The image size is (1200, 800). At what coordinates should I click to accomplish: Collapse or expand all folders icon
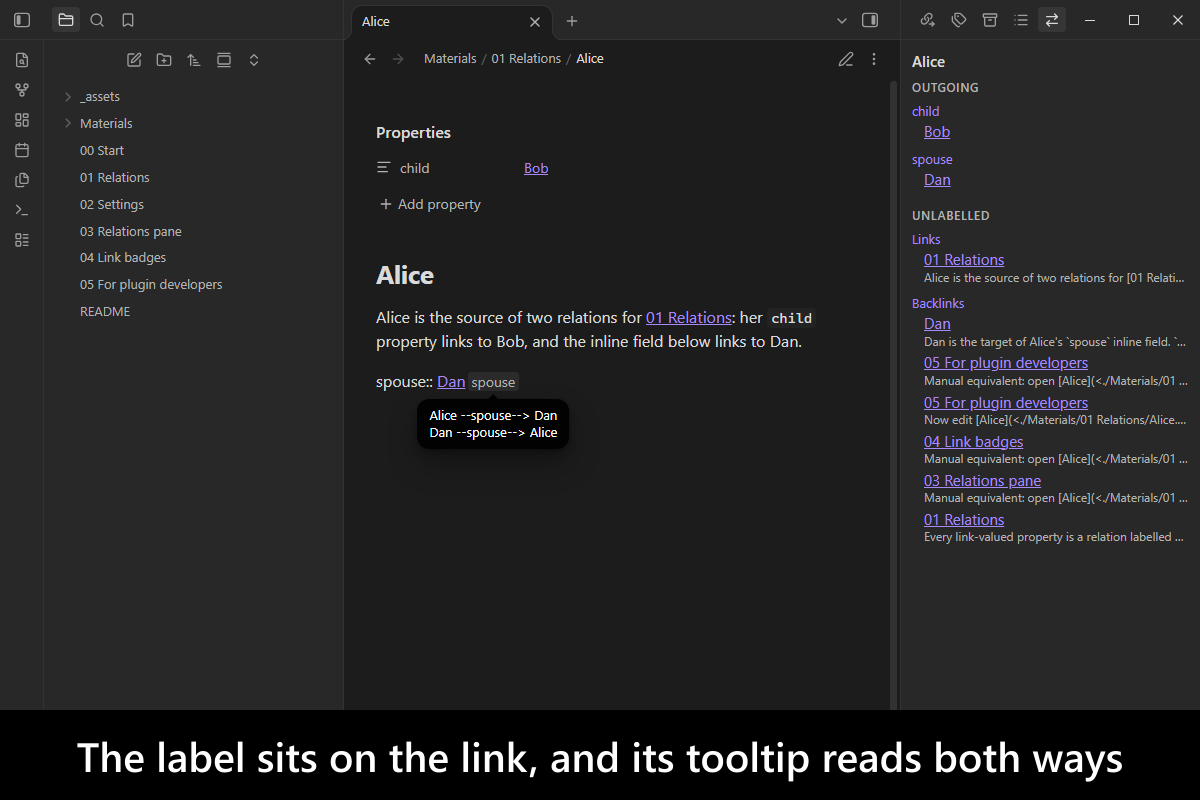tap(254, 60)
